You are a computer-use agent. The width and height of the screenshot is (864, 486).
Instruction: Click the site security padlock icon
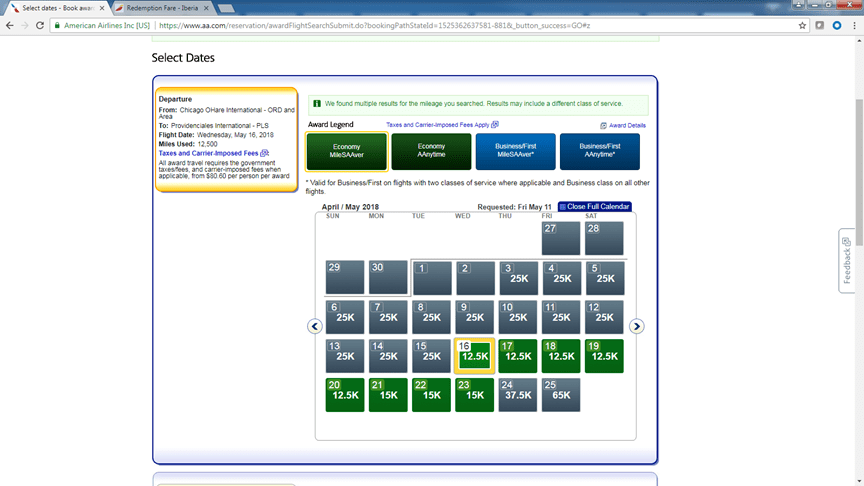(x=57, y=25)
